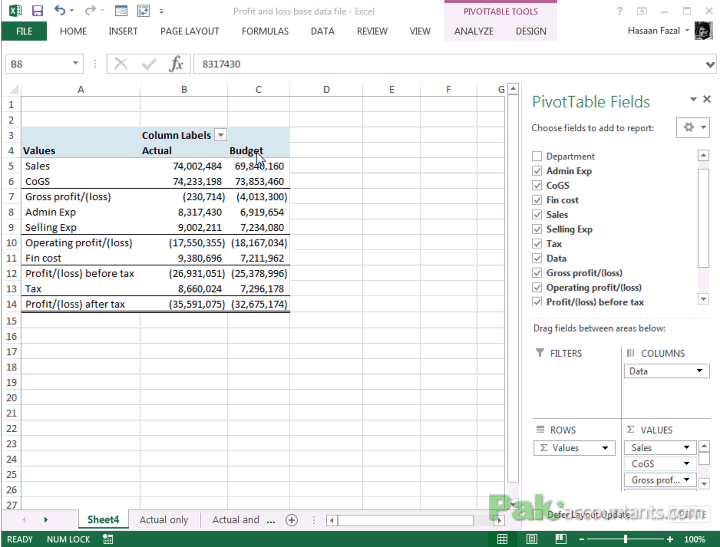
Task: Switch to the Actual only sheet tab
Action: pyautogui.click(x=164, y=519)
